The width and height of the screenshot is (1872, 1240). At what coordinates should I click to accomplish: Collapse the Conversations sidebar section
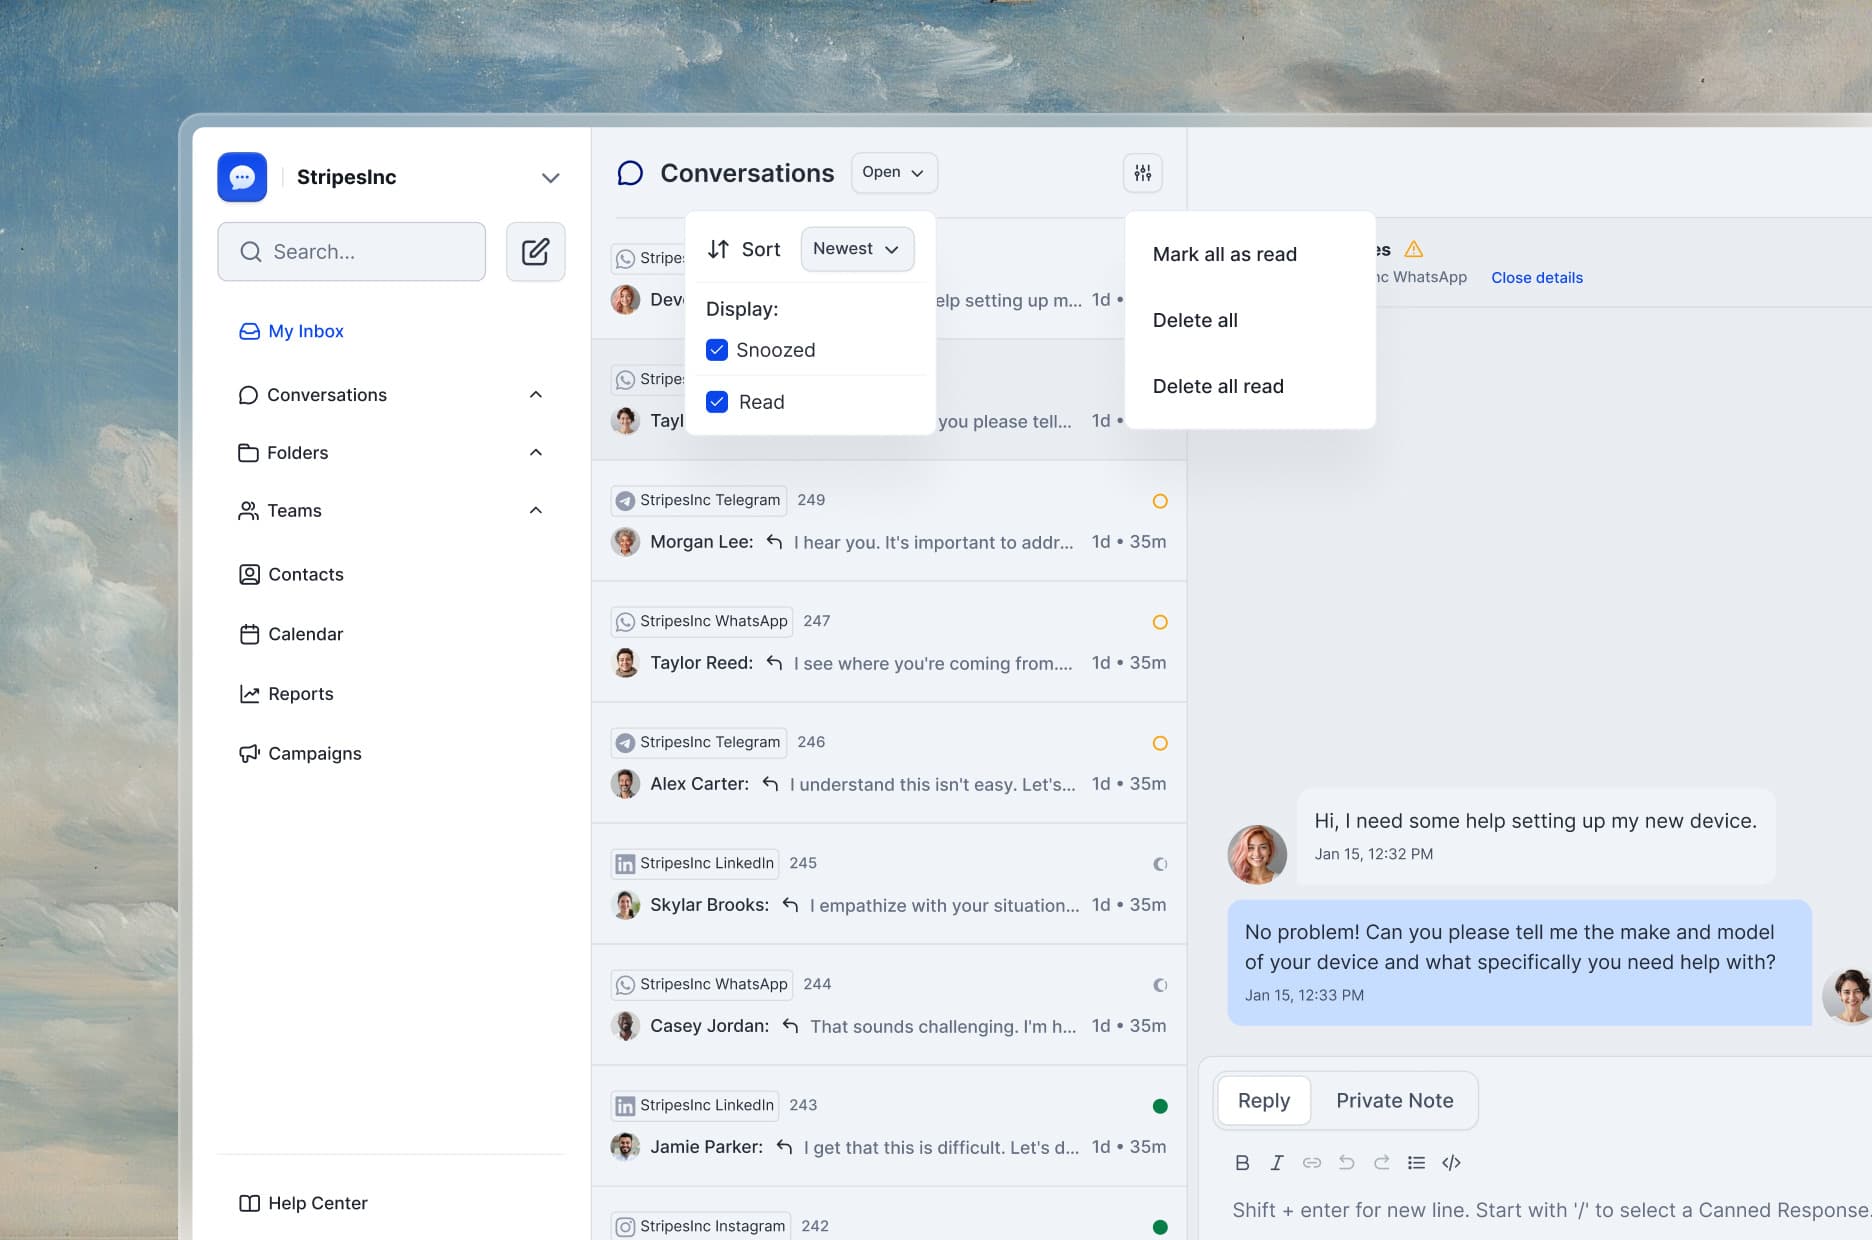(536, 395)
